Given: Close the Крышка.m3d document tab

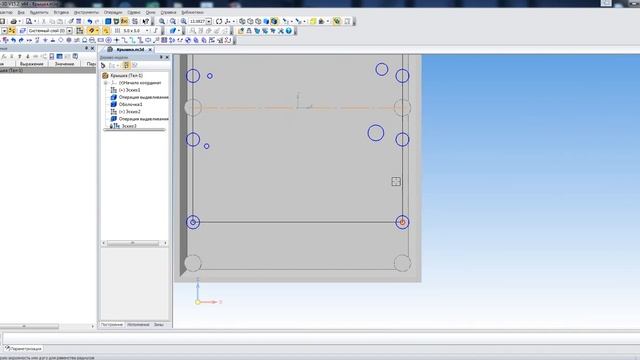Looking at the screenshot, I should pos(150,49).
